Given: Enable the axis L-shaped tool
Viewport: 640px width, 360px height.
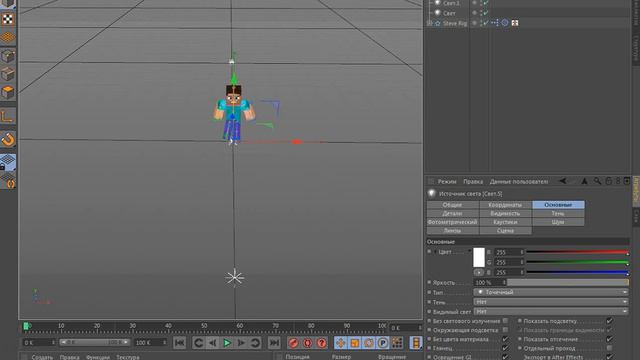Looking at the screenshot, I should (x=8, y=117).
